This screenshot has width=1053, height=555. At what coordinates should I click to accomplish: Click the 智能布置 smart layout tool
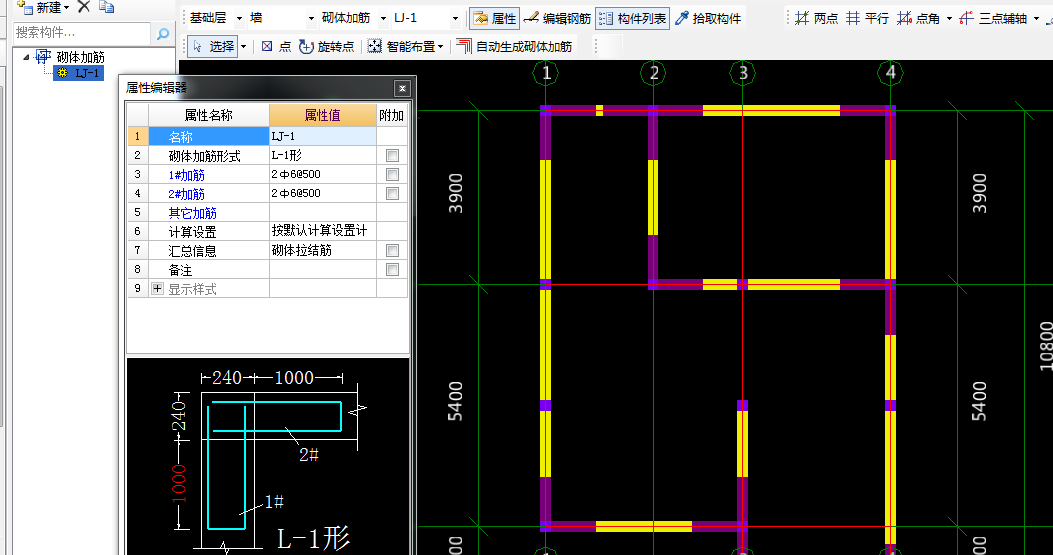click(402, 46)
